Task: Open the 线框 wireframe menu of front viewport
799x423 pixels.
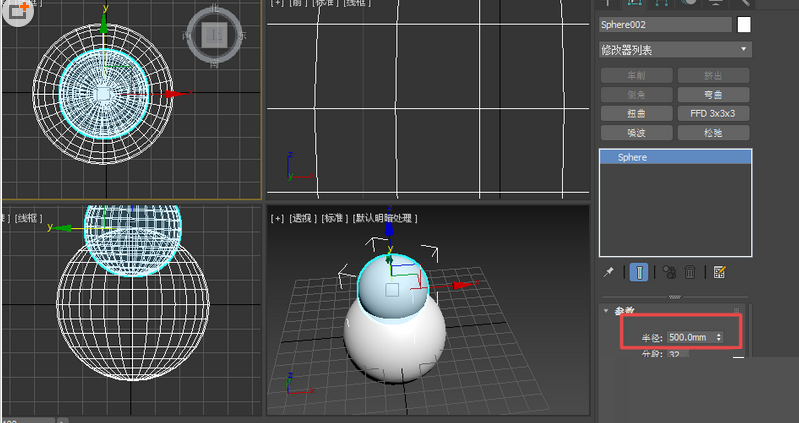Action: (355, 3)
